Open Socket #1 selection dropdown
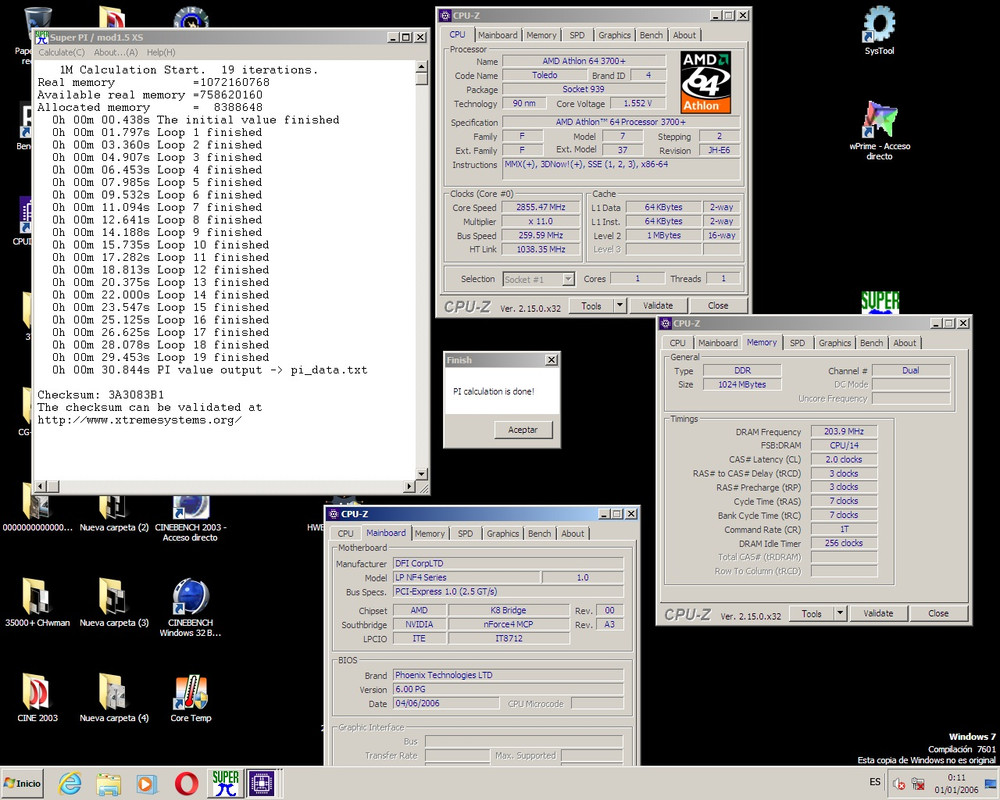Image resolution: width=1000 pixels, height=800 pixels. [568, 279]
